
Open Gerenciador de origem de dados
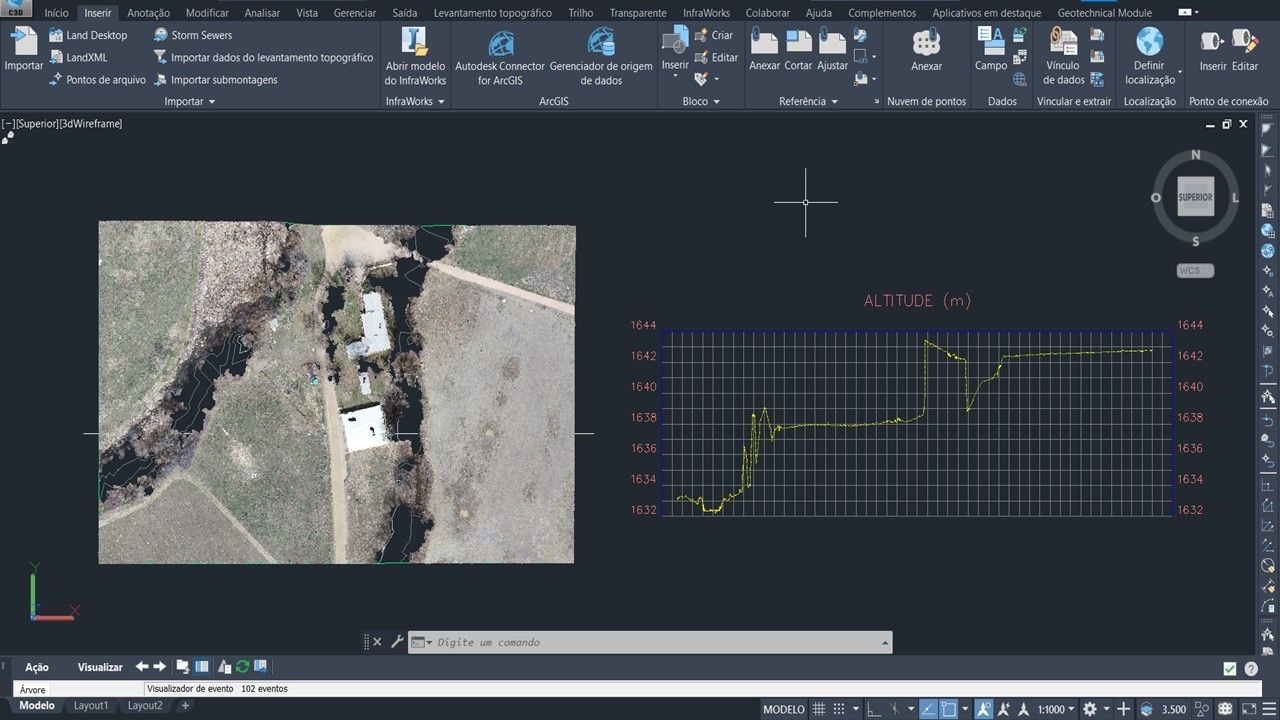click(601, 56)
